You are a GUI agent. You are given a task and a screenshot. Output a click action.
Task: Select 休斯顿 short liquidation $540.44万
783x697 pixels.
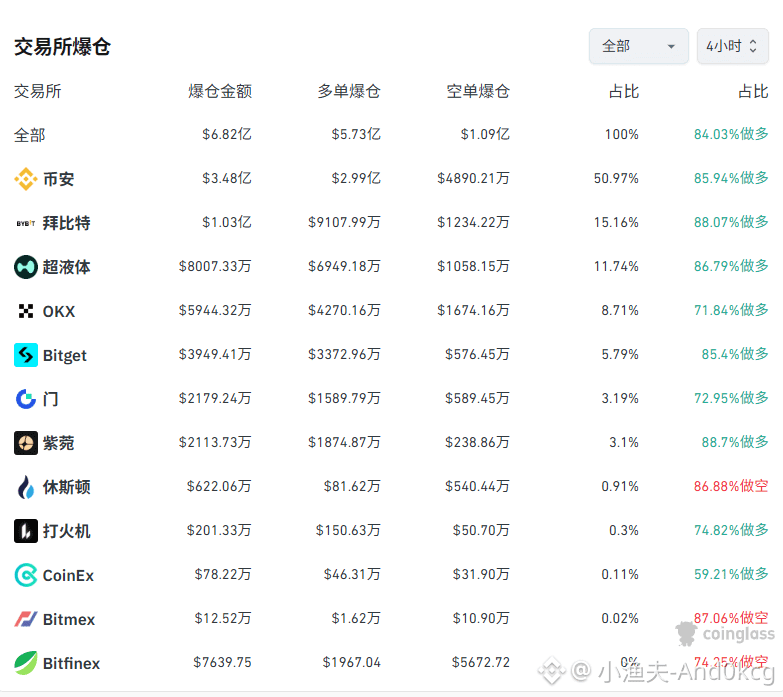(x=477, y=486)
